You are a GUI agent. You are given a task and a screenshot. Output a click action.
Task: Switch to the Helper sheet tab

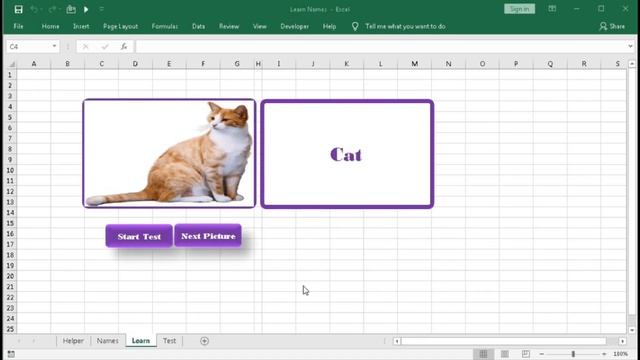coord(73,341)
